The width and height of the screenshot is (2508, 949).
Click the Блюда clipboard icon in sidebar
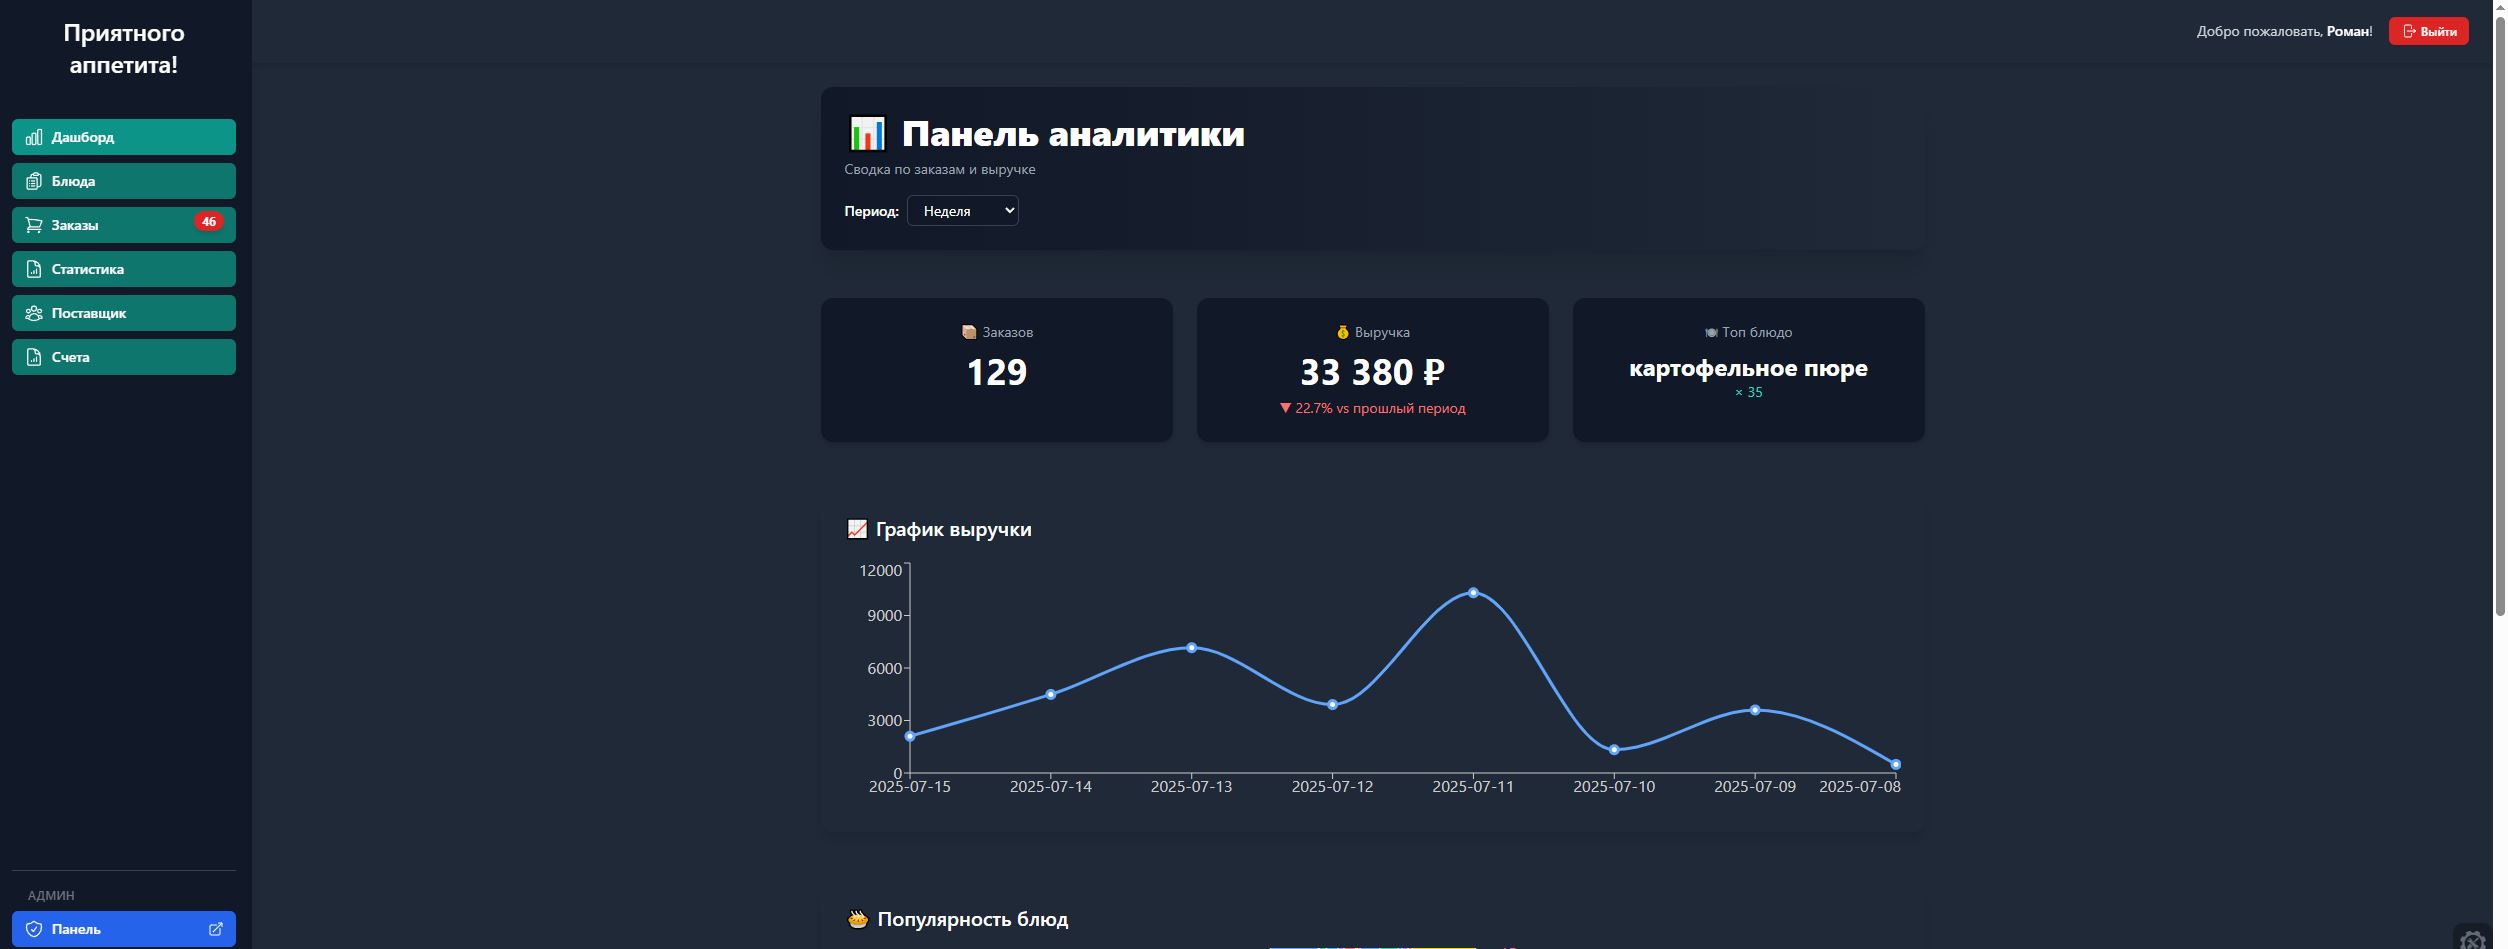34,181
